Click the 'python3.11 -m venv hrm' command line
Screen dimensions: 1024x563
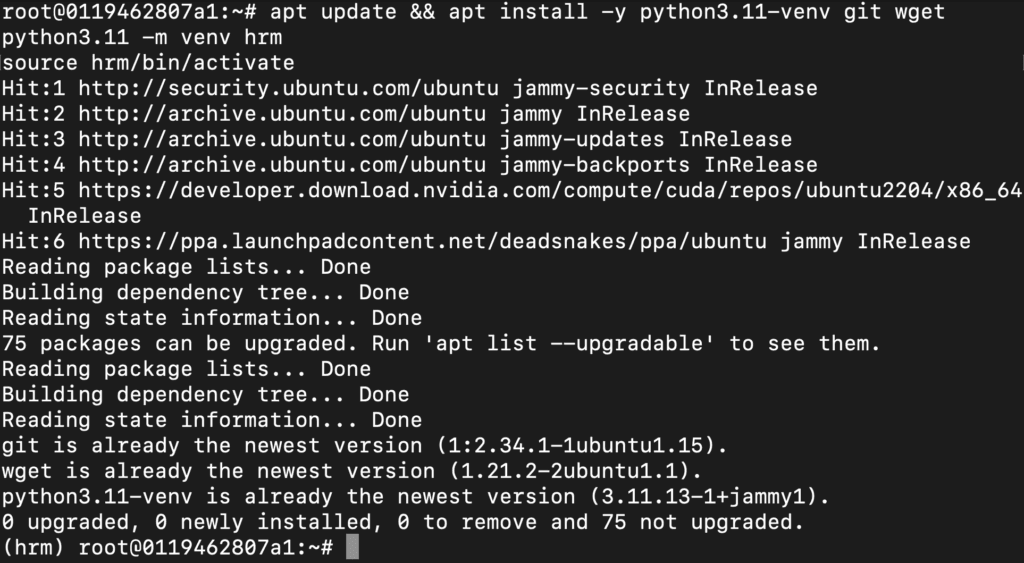click(x=142, y=37)
